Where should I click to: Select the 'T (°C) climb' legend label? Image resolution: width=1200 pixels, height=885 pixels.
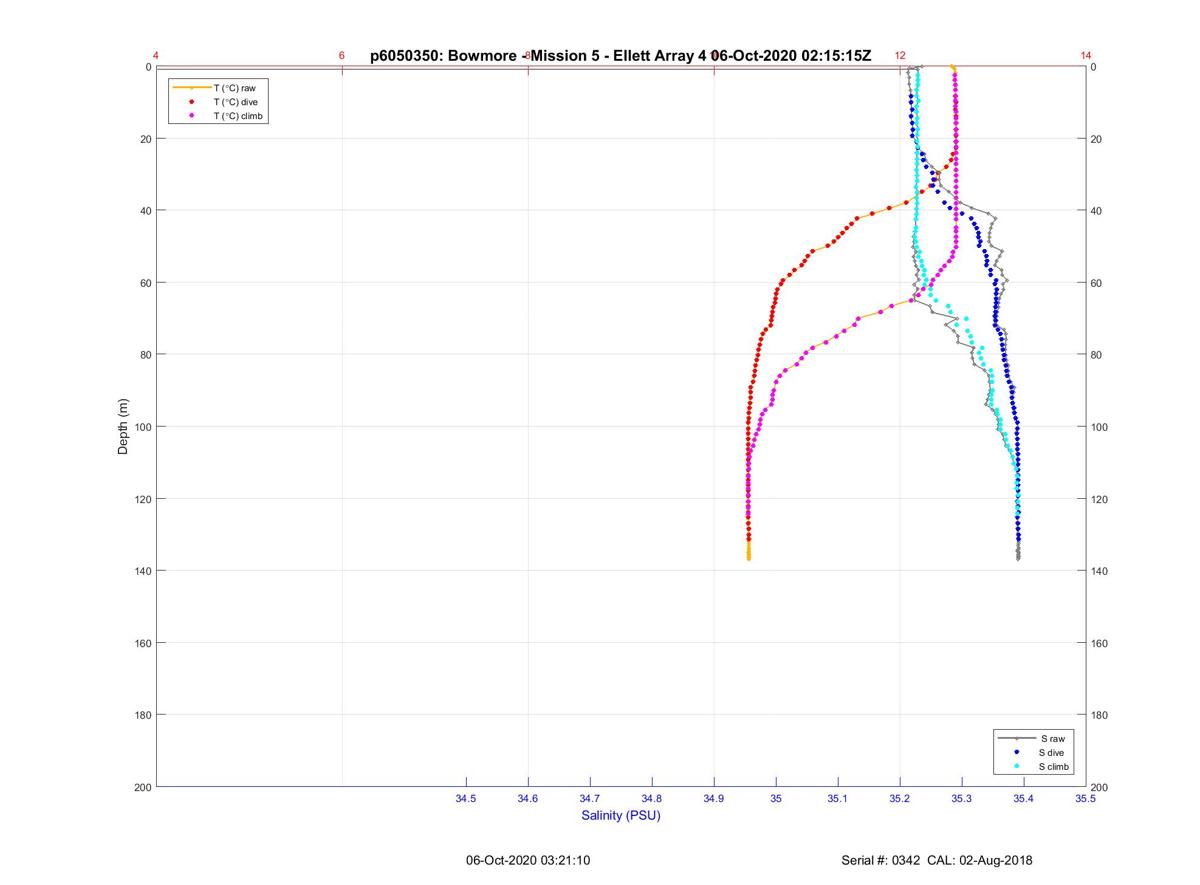point(238,116)
